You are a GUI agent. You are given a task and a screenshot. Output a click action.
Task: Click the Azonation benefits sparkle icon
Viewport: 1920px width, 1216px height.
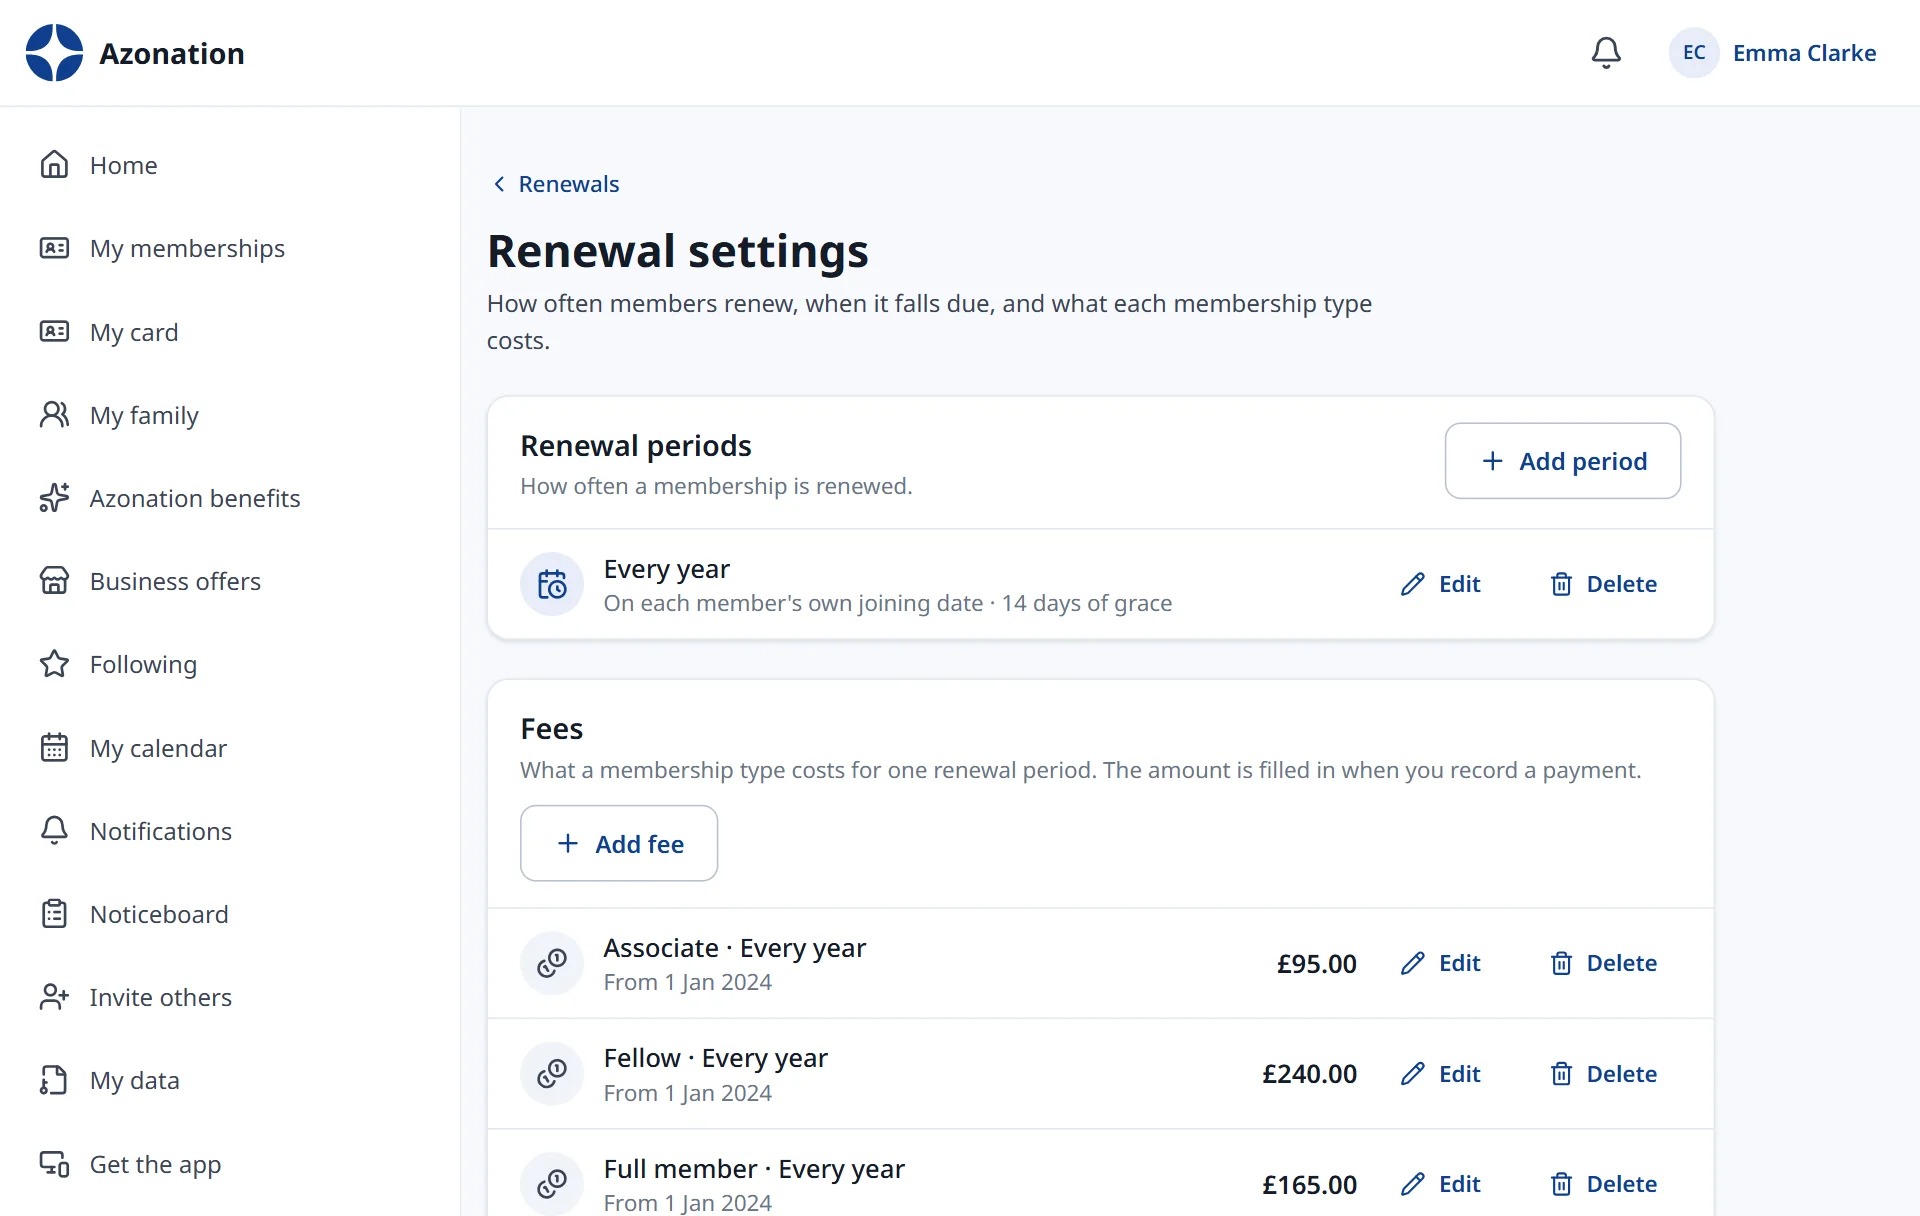(54, 498)
